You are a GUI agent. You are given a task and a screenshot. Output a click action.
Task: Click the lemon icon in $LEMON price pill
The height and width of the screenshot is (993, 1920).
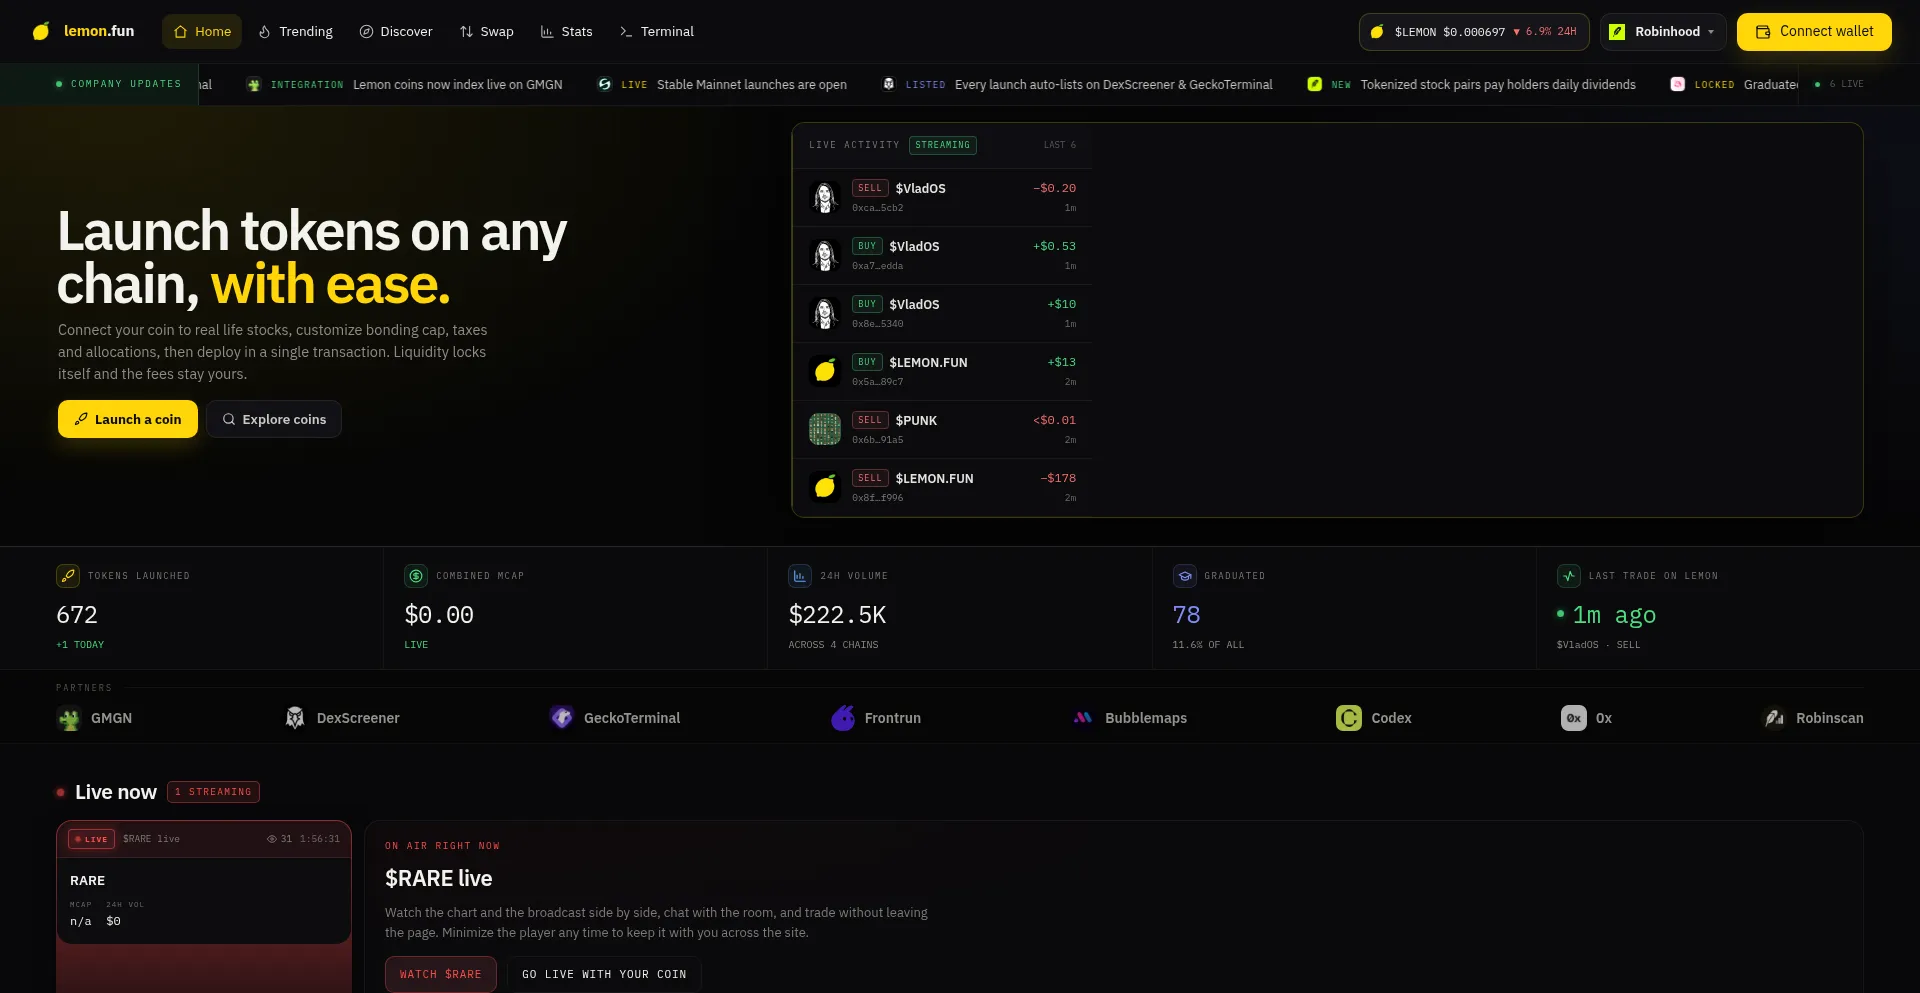click(1377, 32)
